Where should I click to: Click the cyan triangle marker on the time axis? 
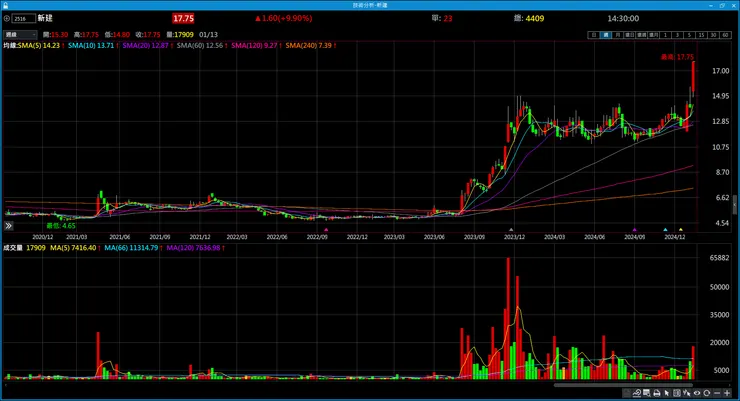click(665, 230)
